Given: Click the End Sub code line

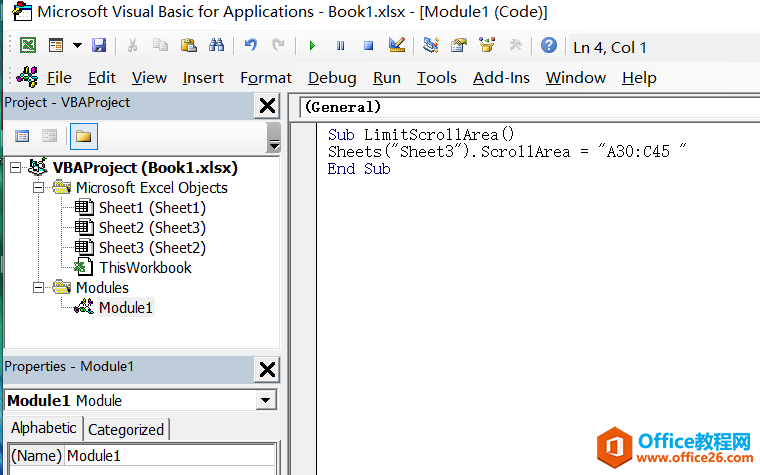Looking at the screenshot, I should pyautogui.click(x=359, y=169).
